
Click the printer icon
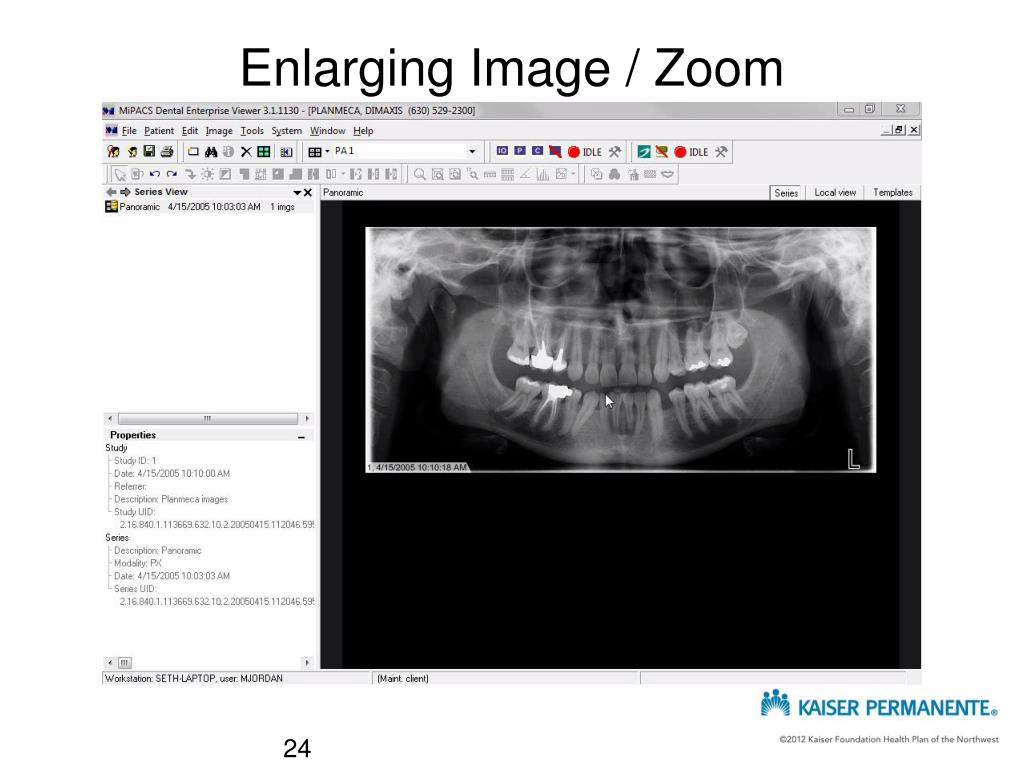(167, 152)
